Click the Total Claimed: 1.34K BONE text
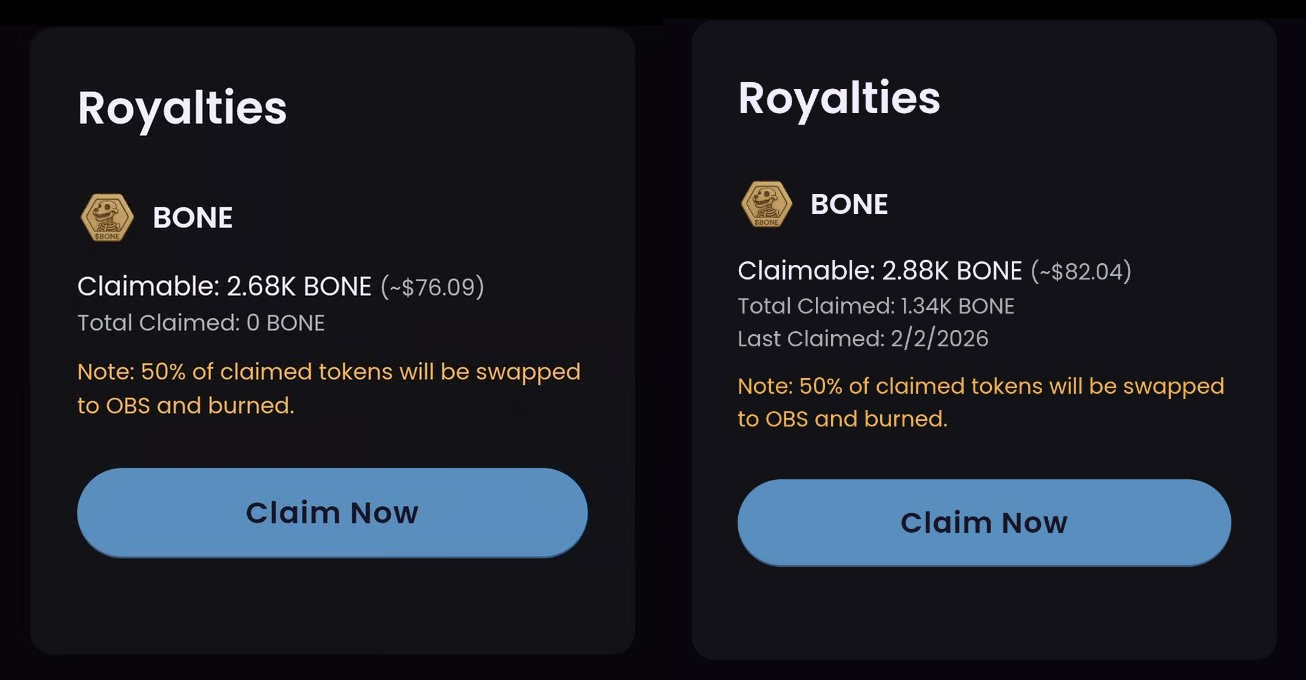This screenshot has height=680, width=1306. [x=876, y=306]
